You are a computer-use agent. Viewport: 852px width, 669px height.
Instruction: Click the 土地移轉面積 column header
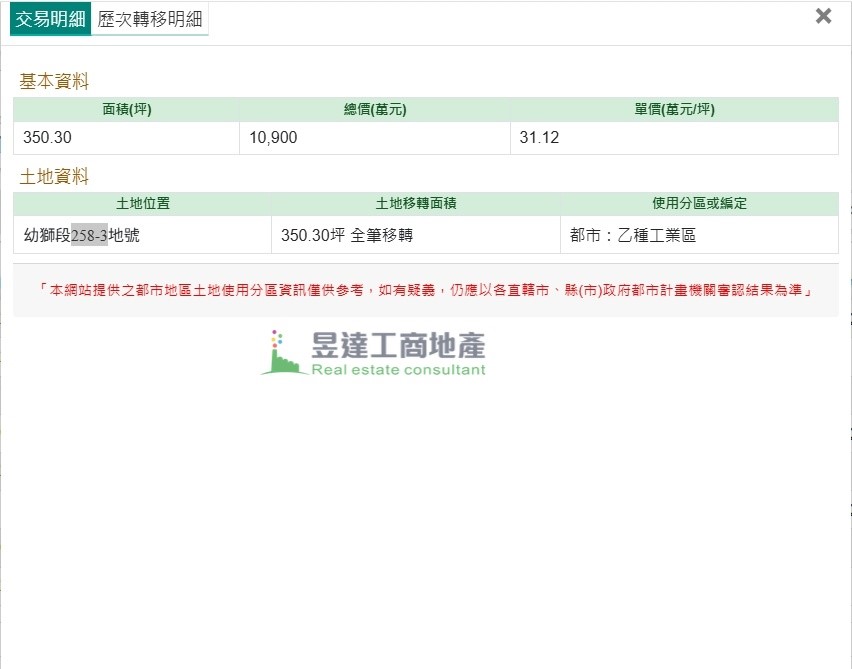tap(416, 204)
